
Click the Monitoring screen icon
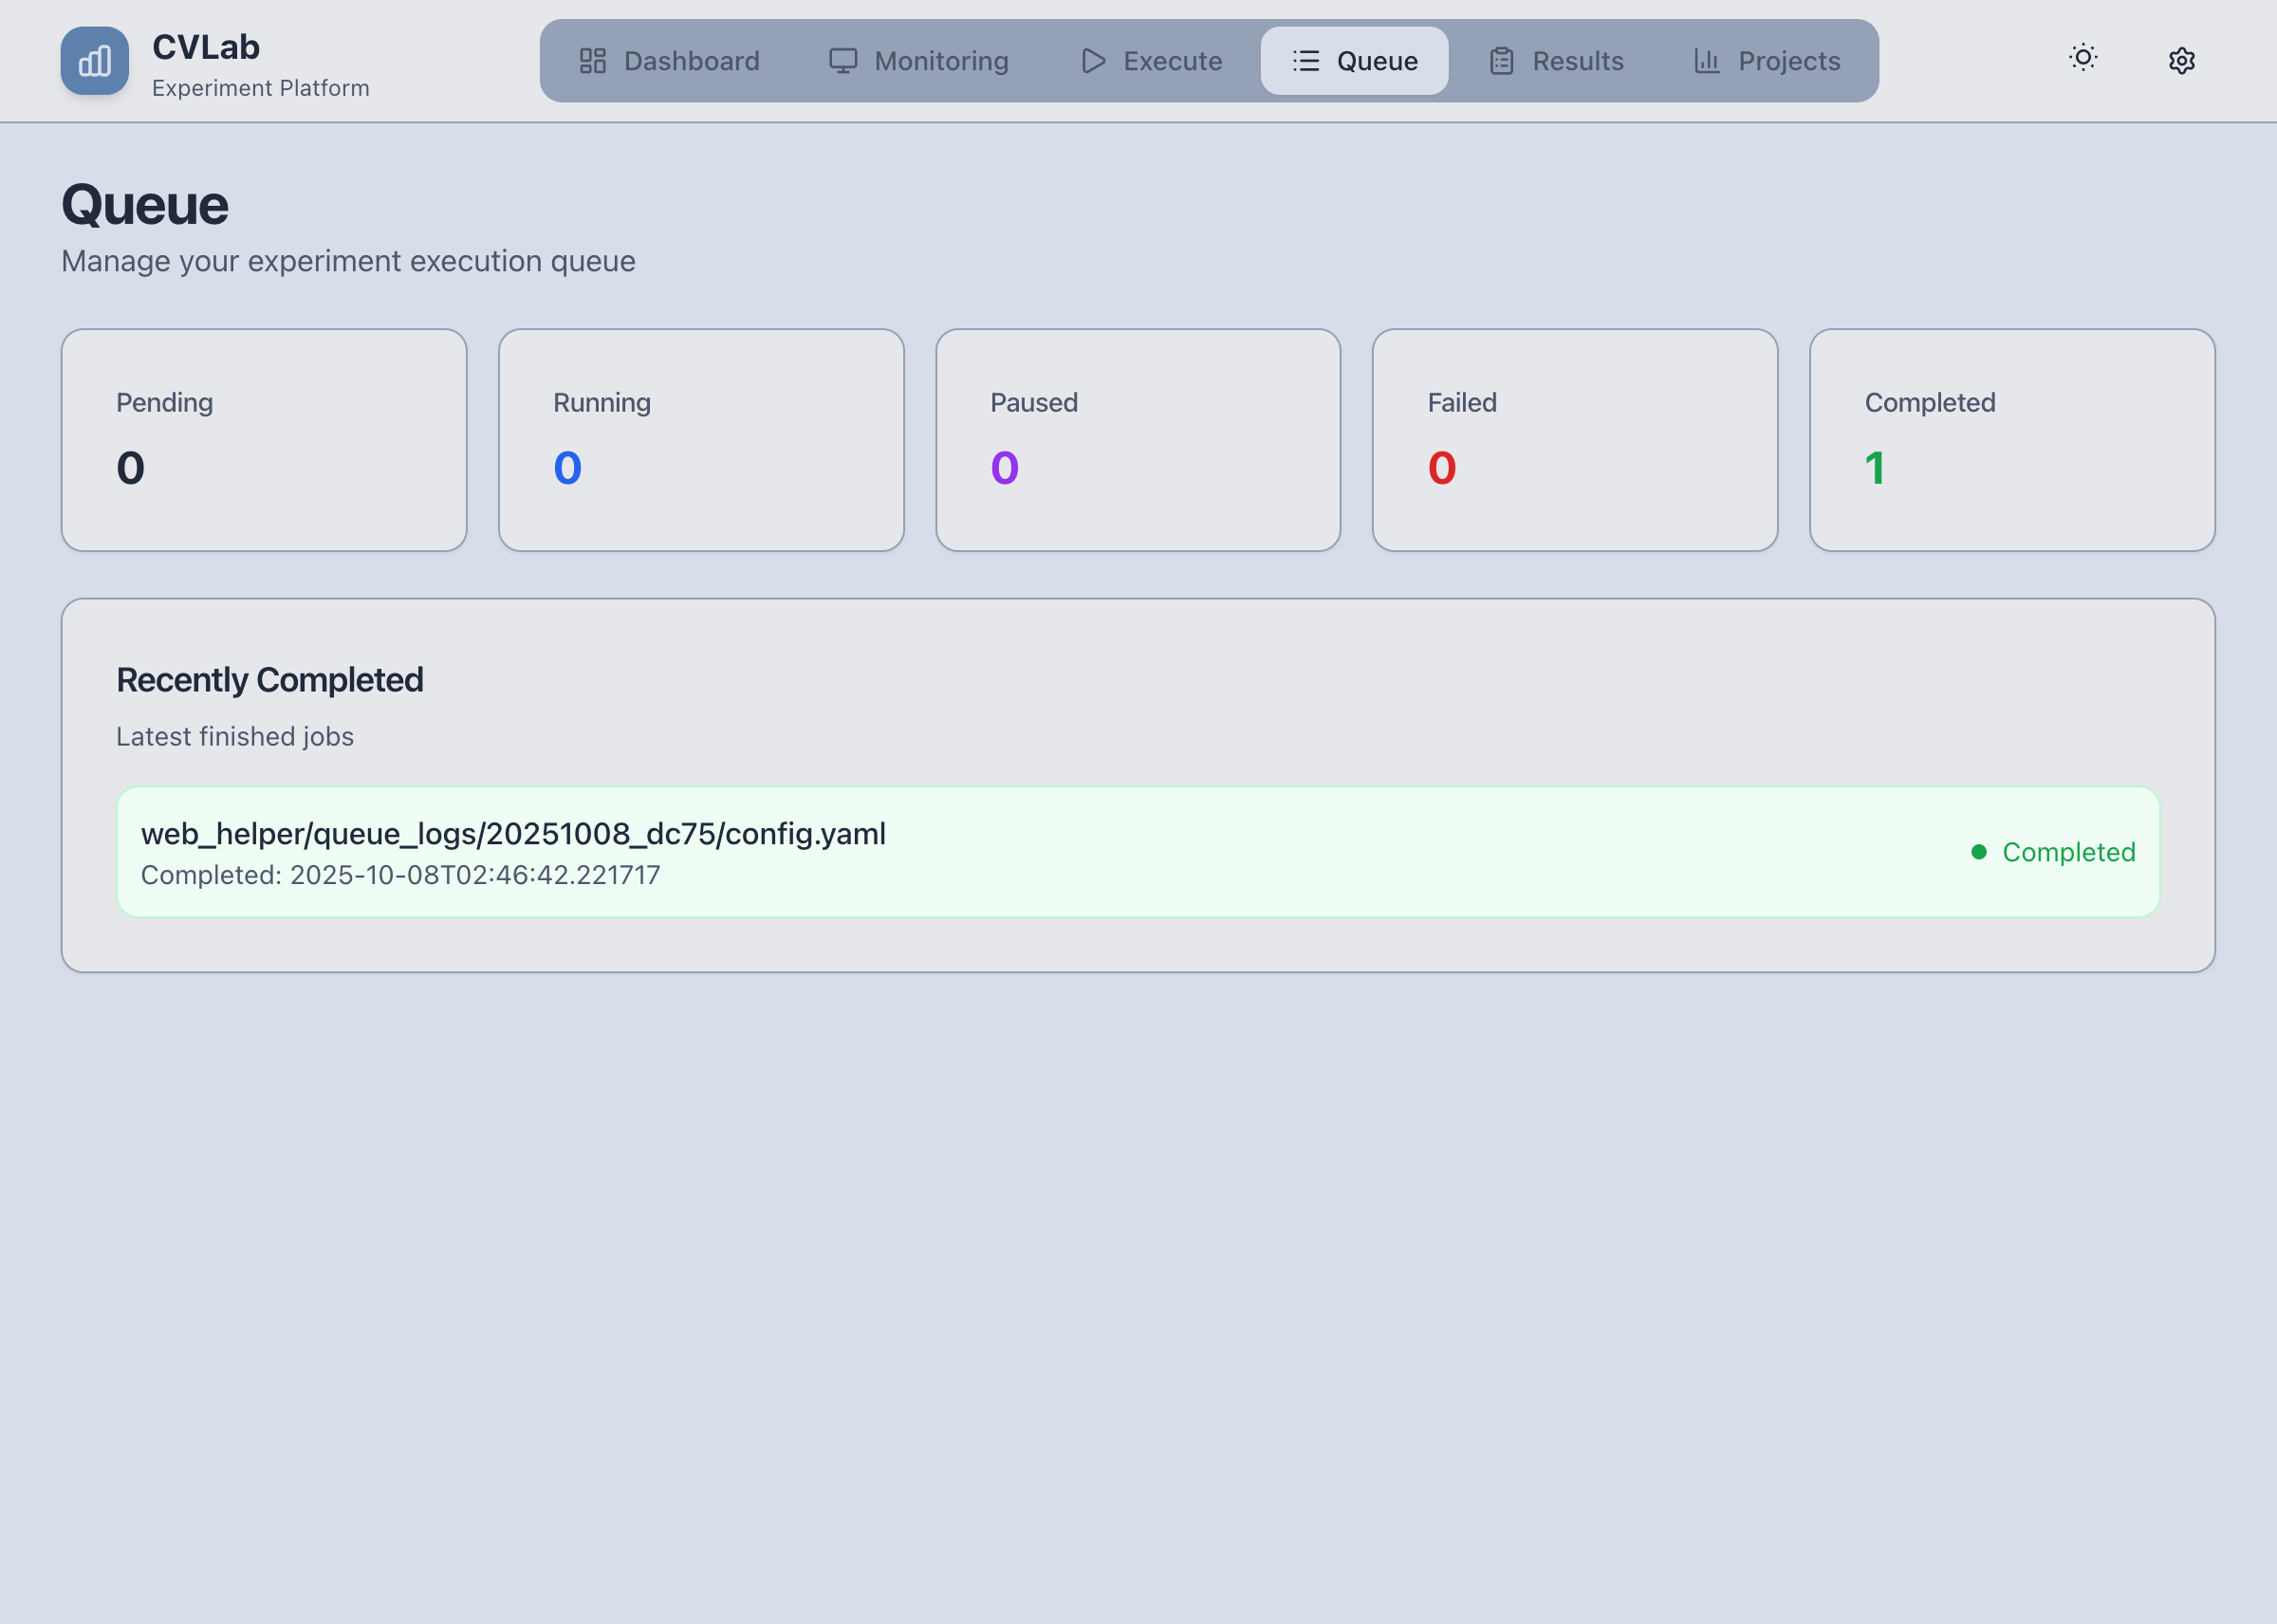842,61
